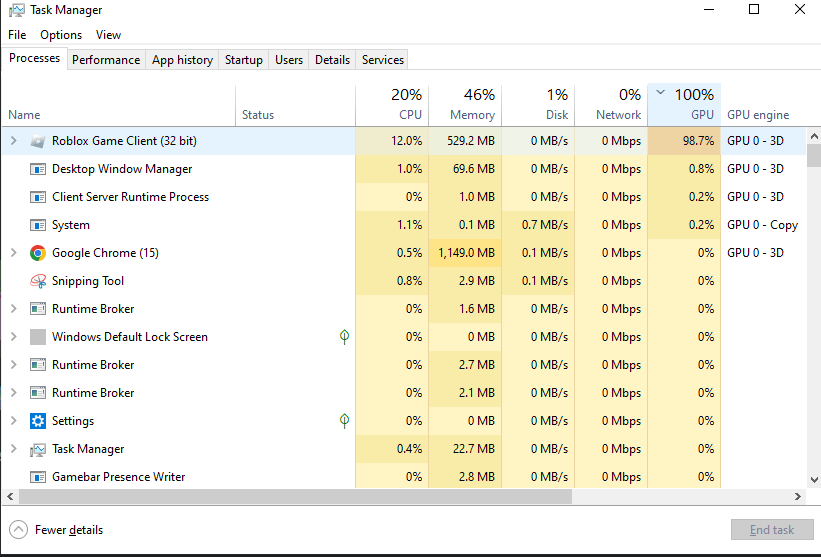Select the 98.7% GPU cell for Roblox
The height and width of the screenshot is (557, 821).
[684, 141]
